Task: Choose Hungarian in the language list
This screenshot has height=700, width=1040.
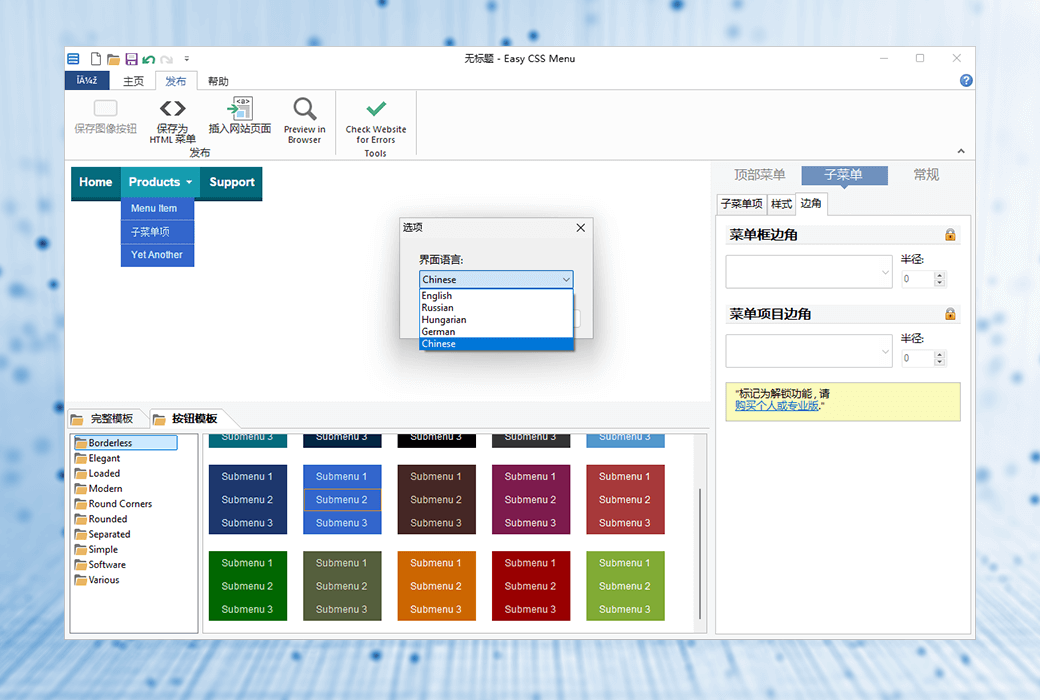Action: click(496, 320)
